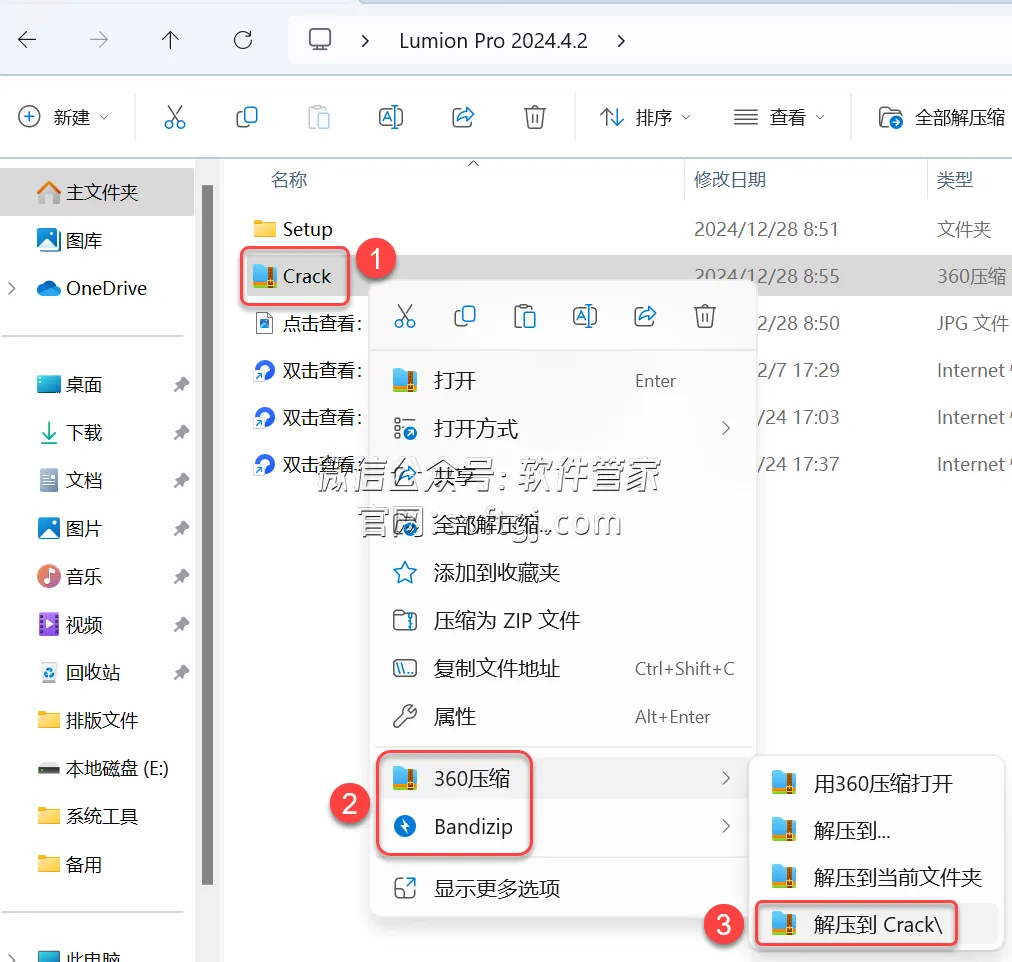Open 主文件夹 in the sidebar
Screen dimensions: 1012x962
[x=97, y=192]
